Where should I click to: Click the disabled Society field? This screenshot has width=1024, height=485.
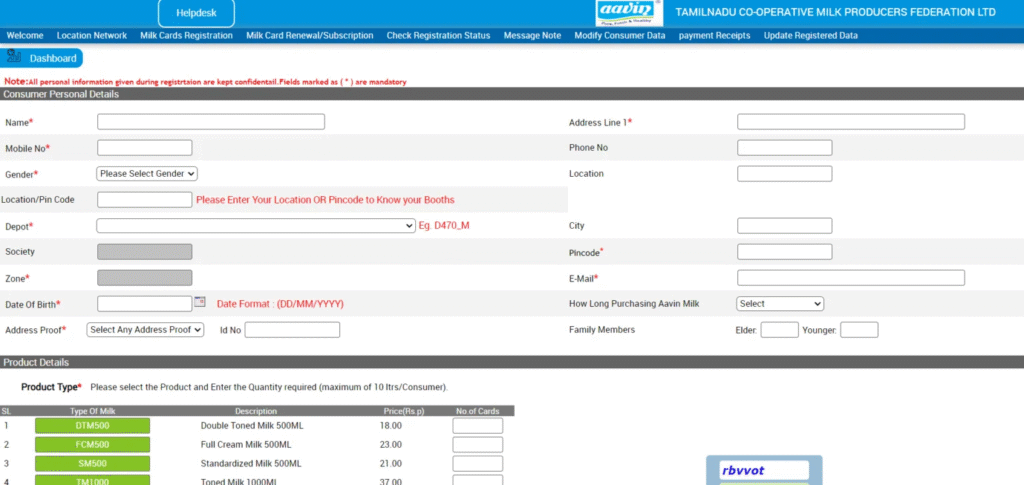click(144, 252)
